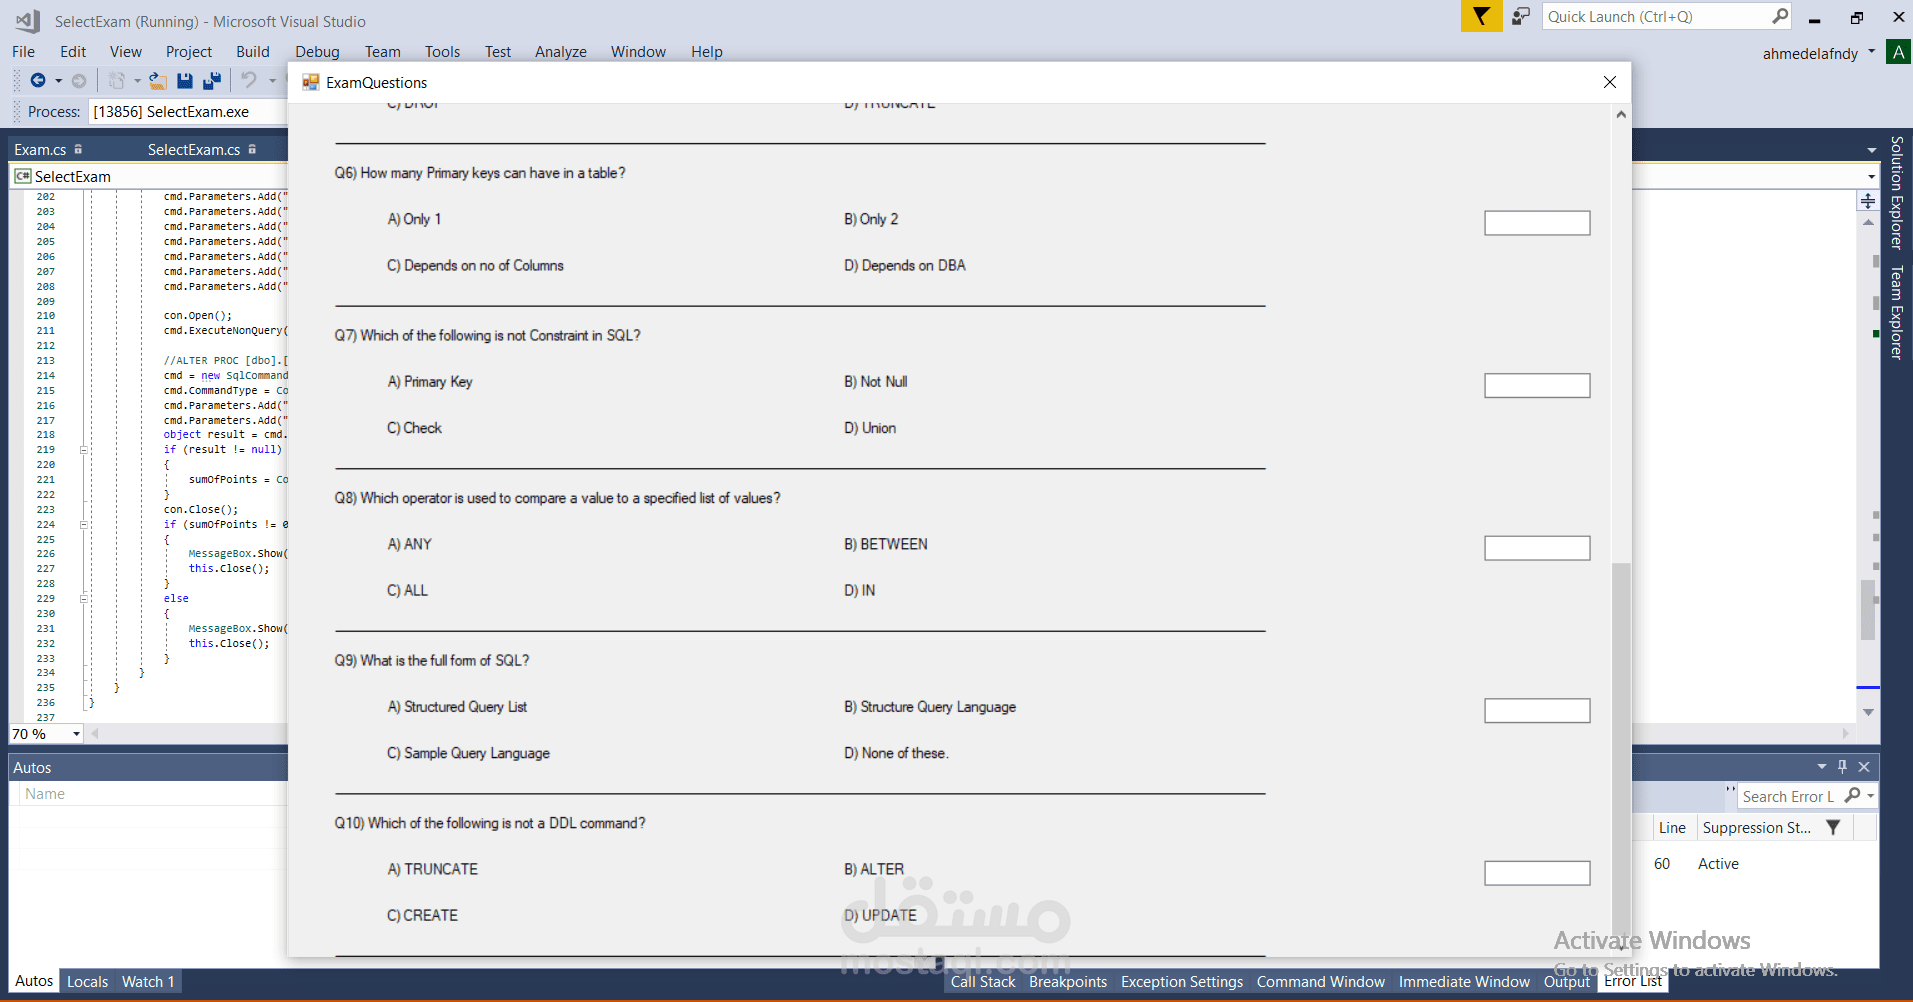Open the Debug menu
The height and width of the screenshot is (1002, 1913).
coord(317,51)
